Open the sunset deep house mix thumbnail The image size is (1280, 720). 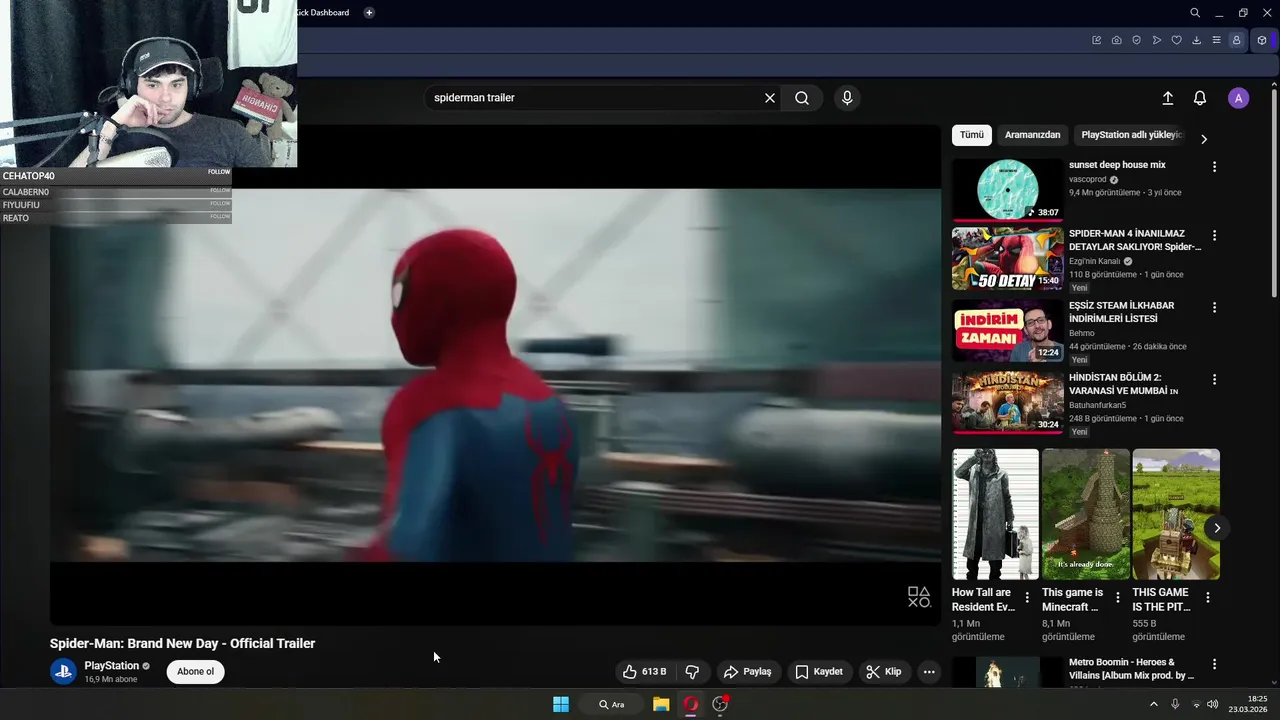(1007, 190)
